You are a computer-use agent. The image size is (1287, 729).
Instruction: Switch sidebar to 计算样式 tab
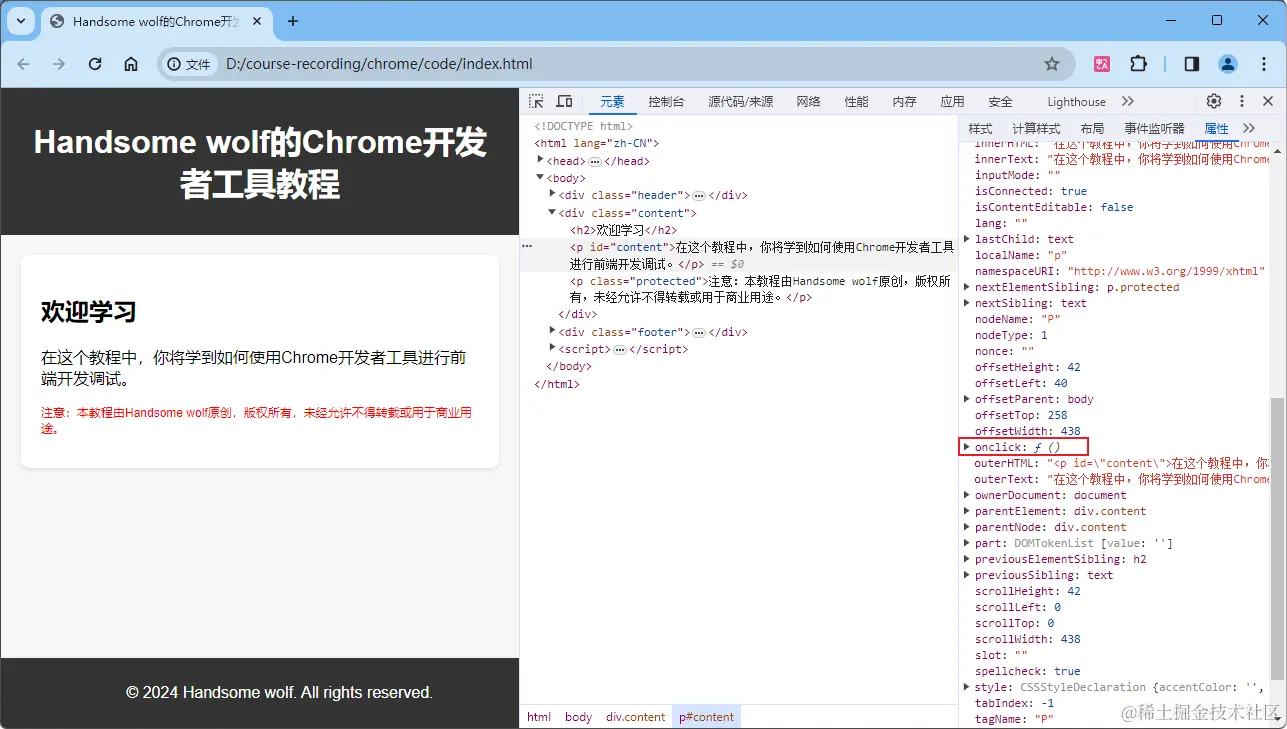1036,128
